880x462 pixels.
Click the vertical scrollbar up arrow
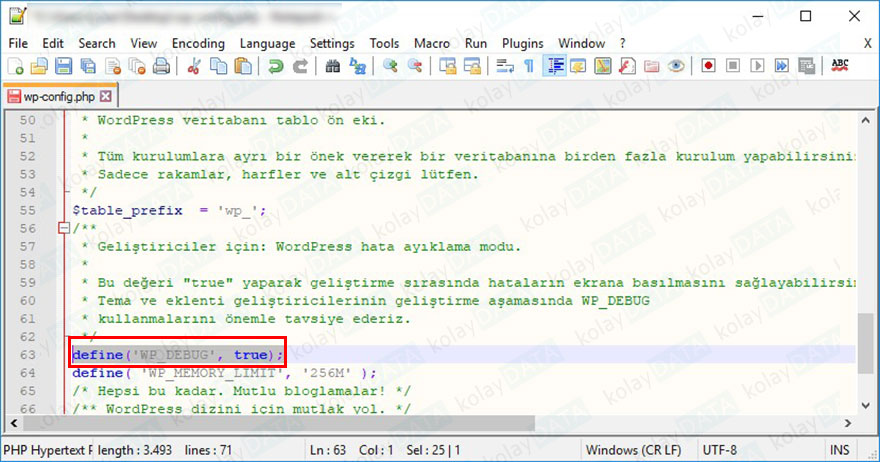pyautogui.click(x=865, y=120)
